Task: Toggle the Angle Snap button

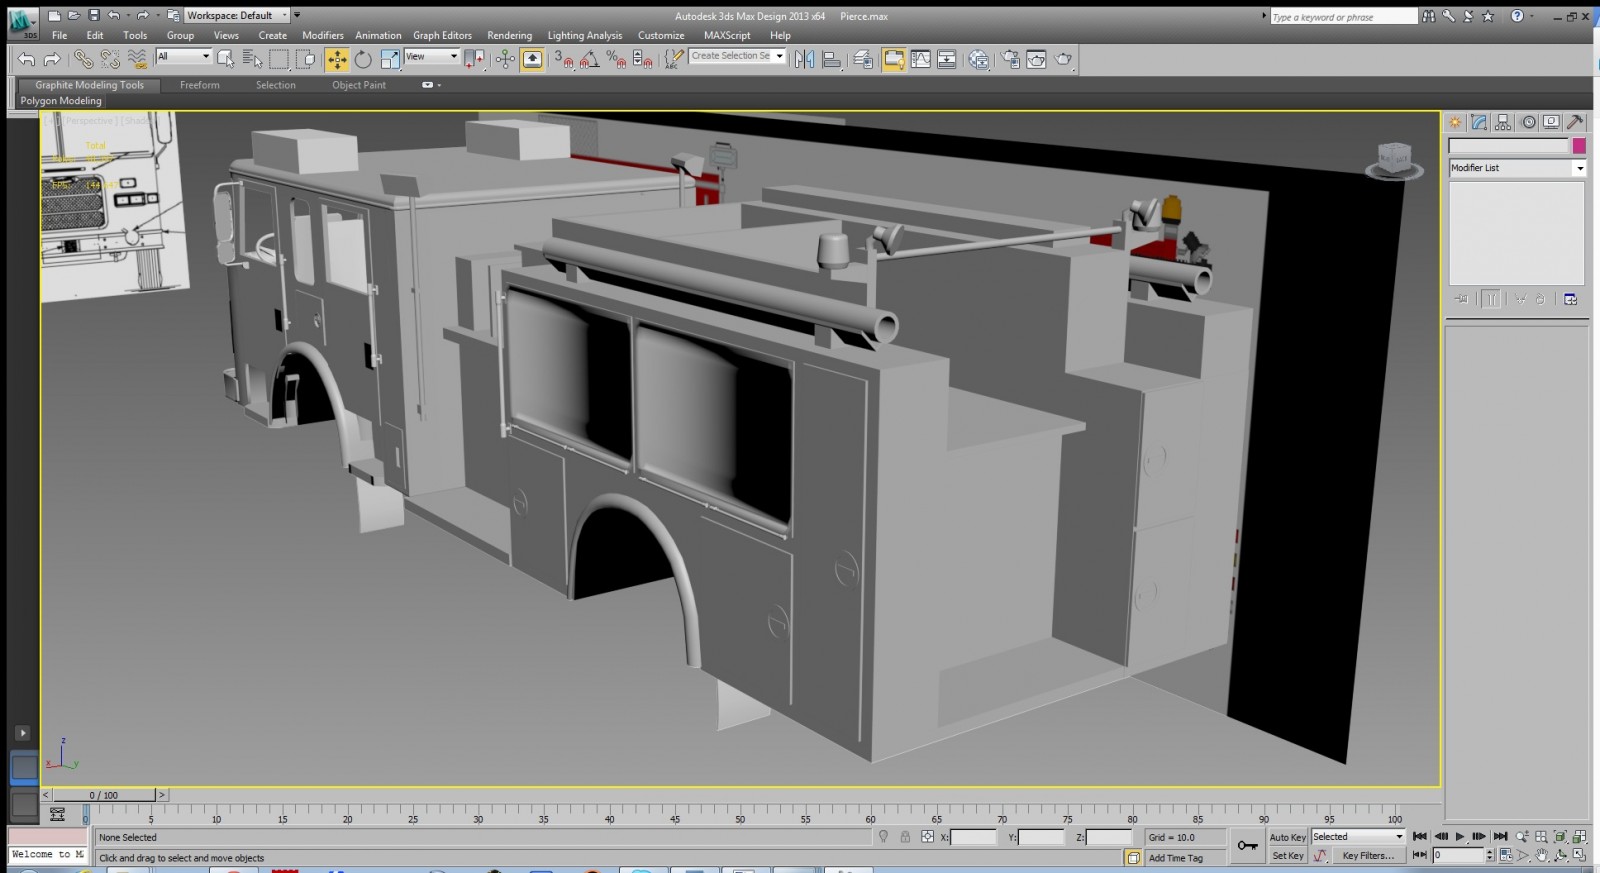Action: [x=590, y=60]
